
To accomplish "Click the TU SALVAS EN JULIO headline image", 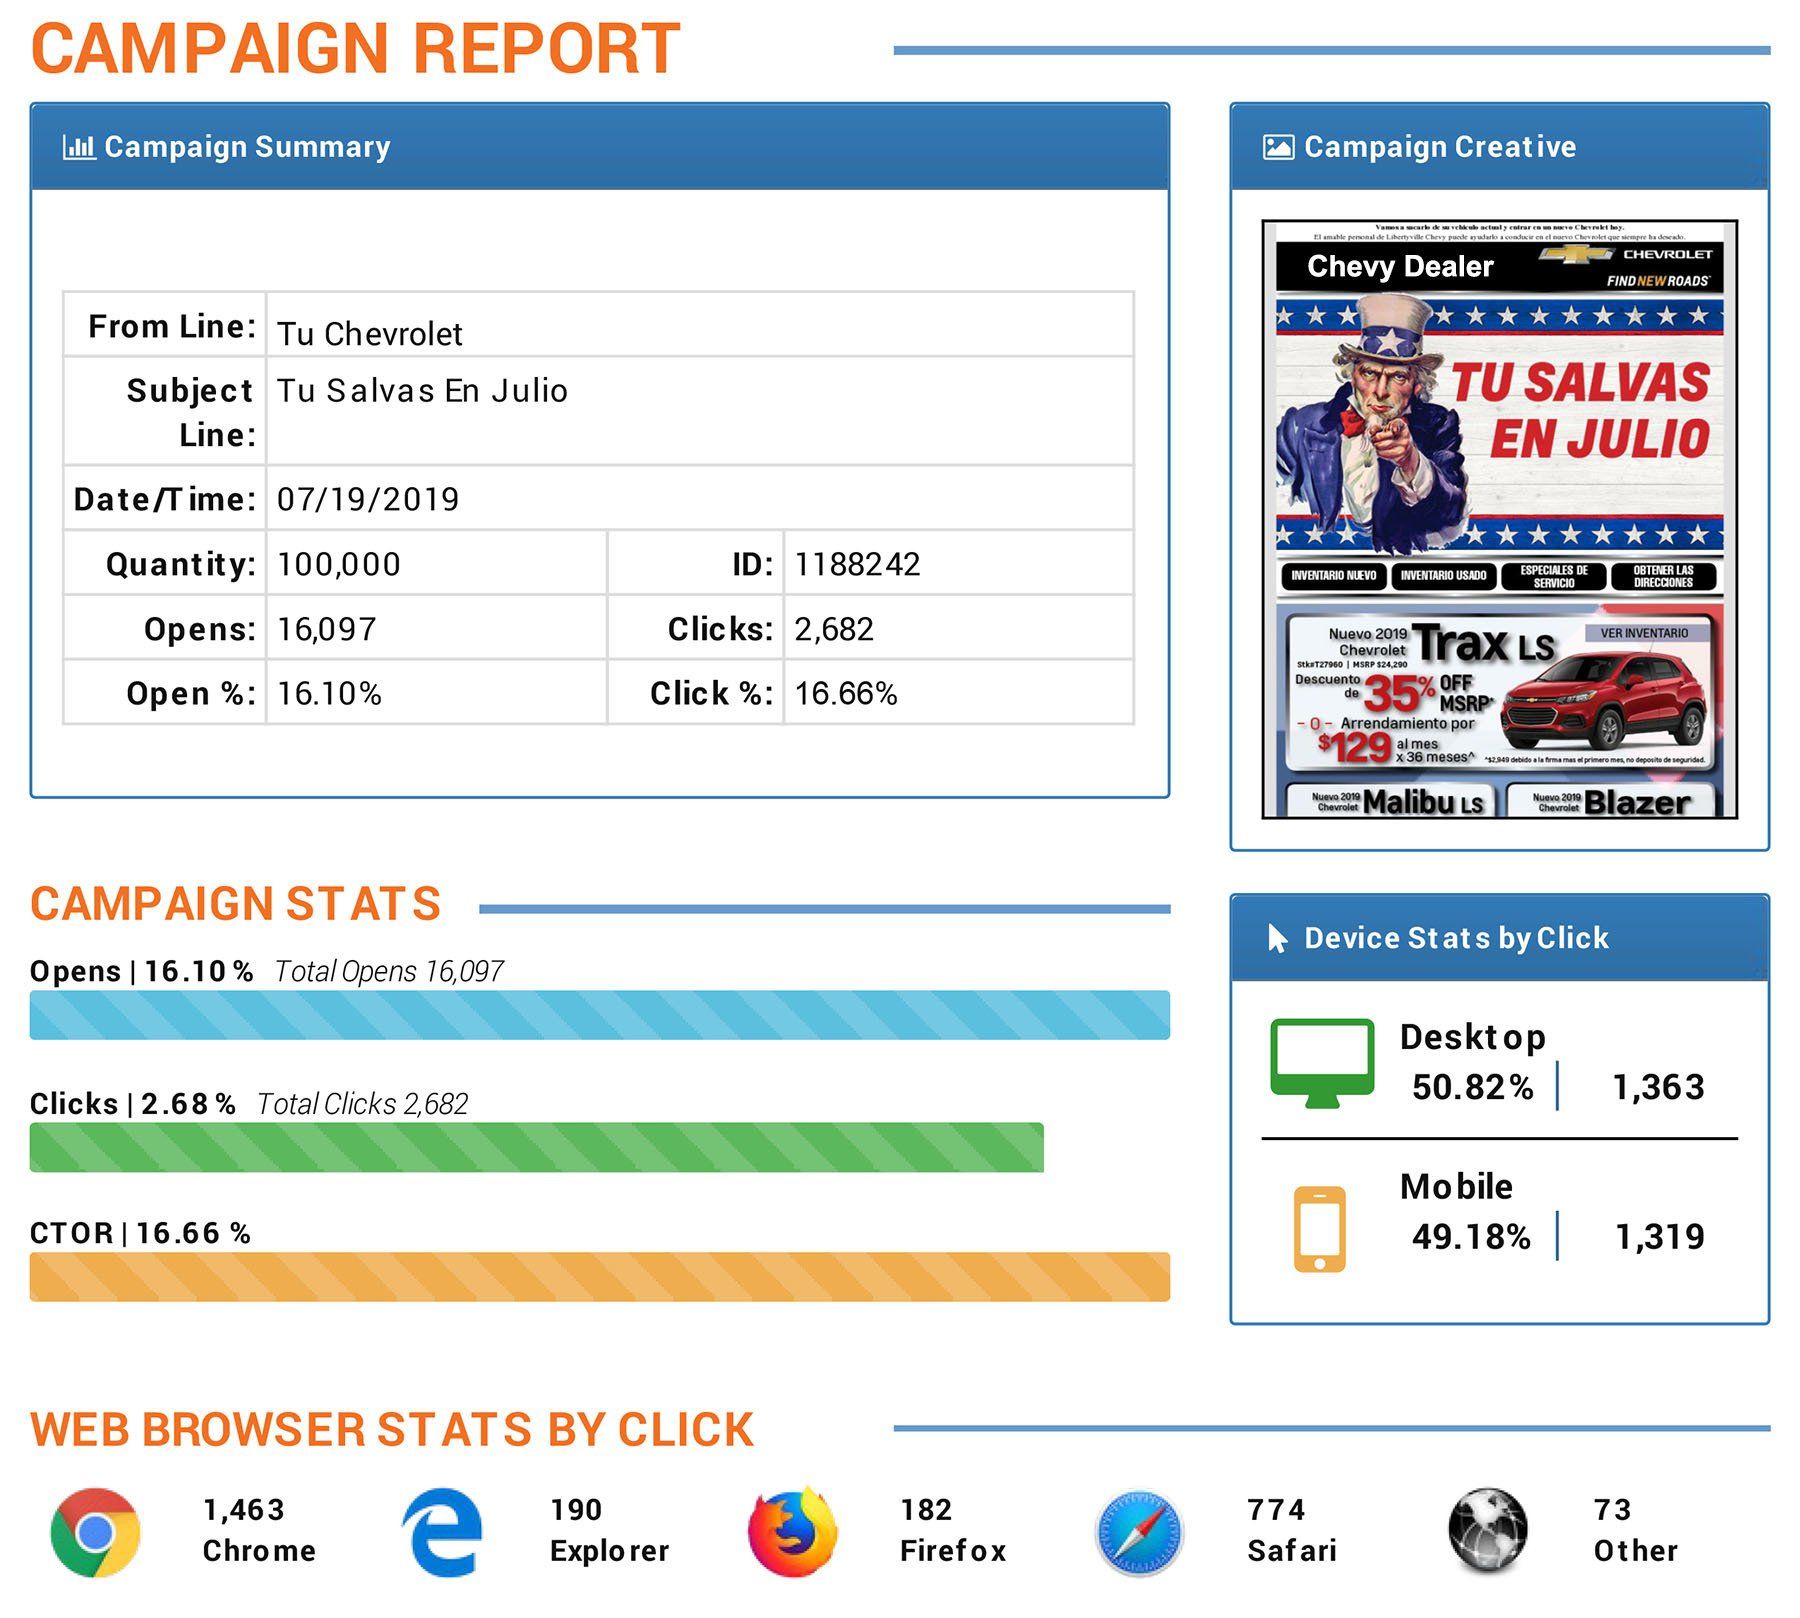I will click(x=1580, y=410).
